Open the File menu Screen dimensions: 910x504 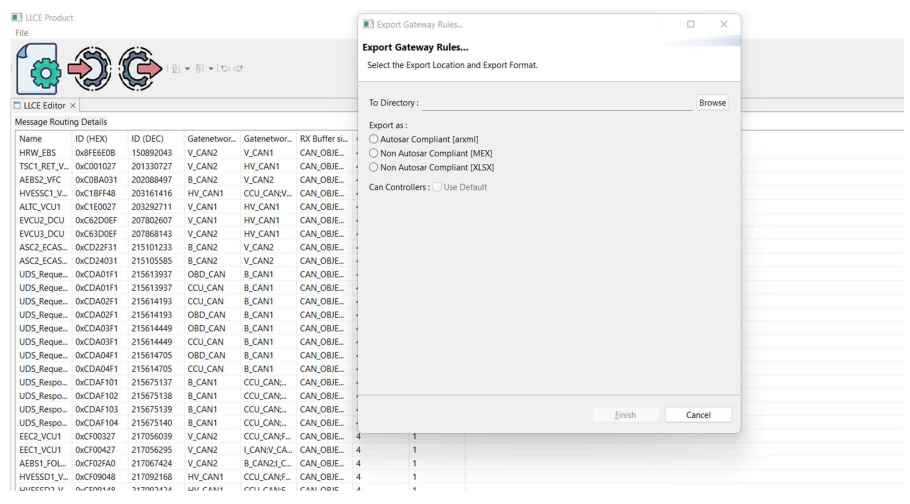pos(21,33)
